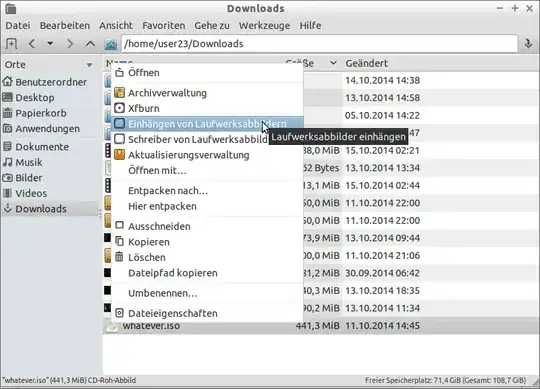Choose Umbenennen… in the context menu
This screenshot has width=540, height=389.
tap(207, 293)
